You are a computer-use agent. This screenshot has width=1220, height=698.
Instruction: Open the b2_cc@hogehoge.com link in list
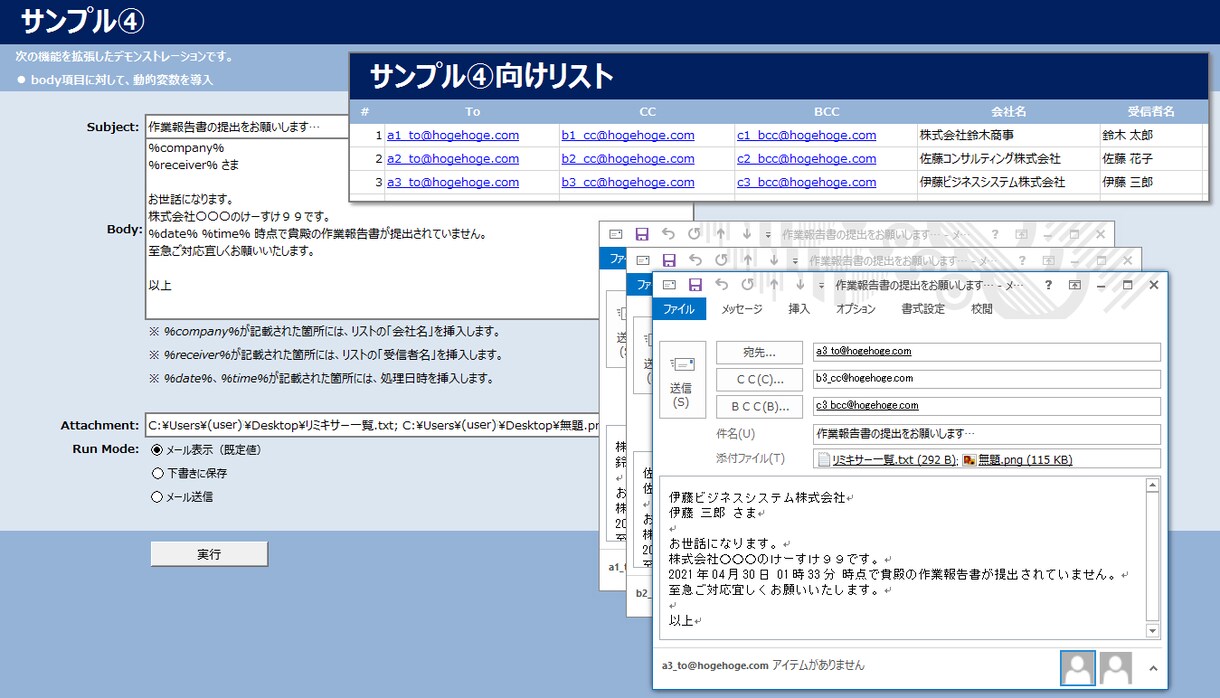(x=628, y=158)
